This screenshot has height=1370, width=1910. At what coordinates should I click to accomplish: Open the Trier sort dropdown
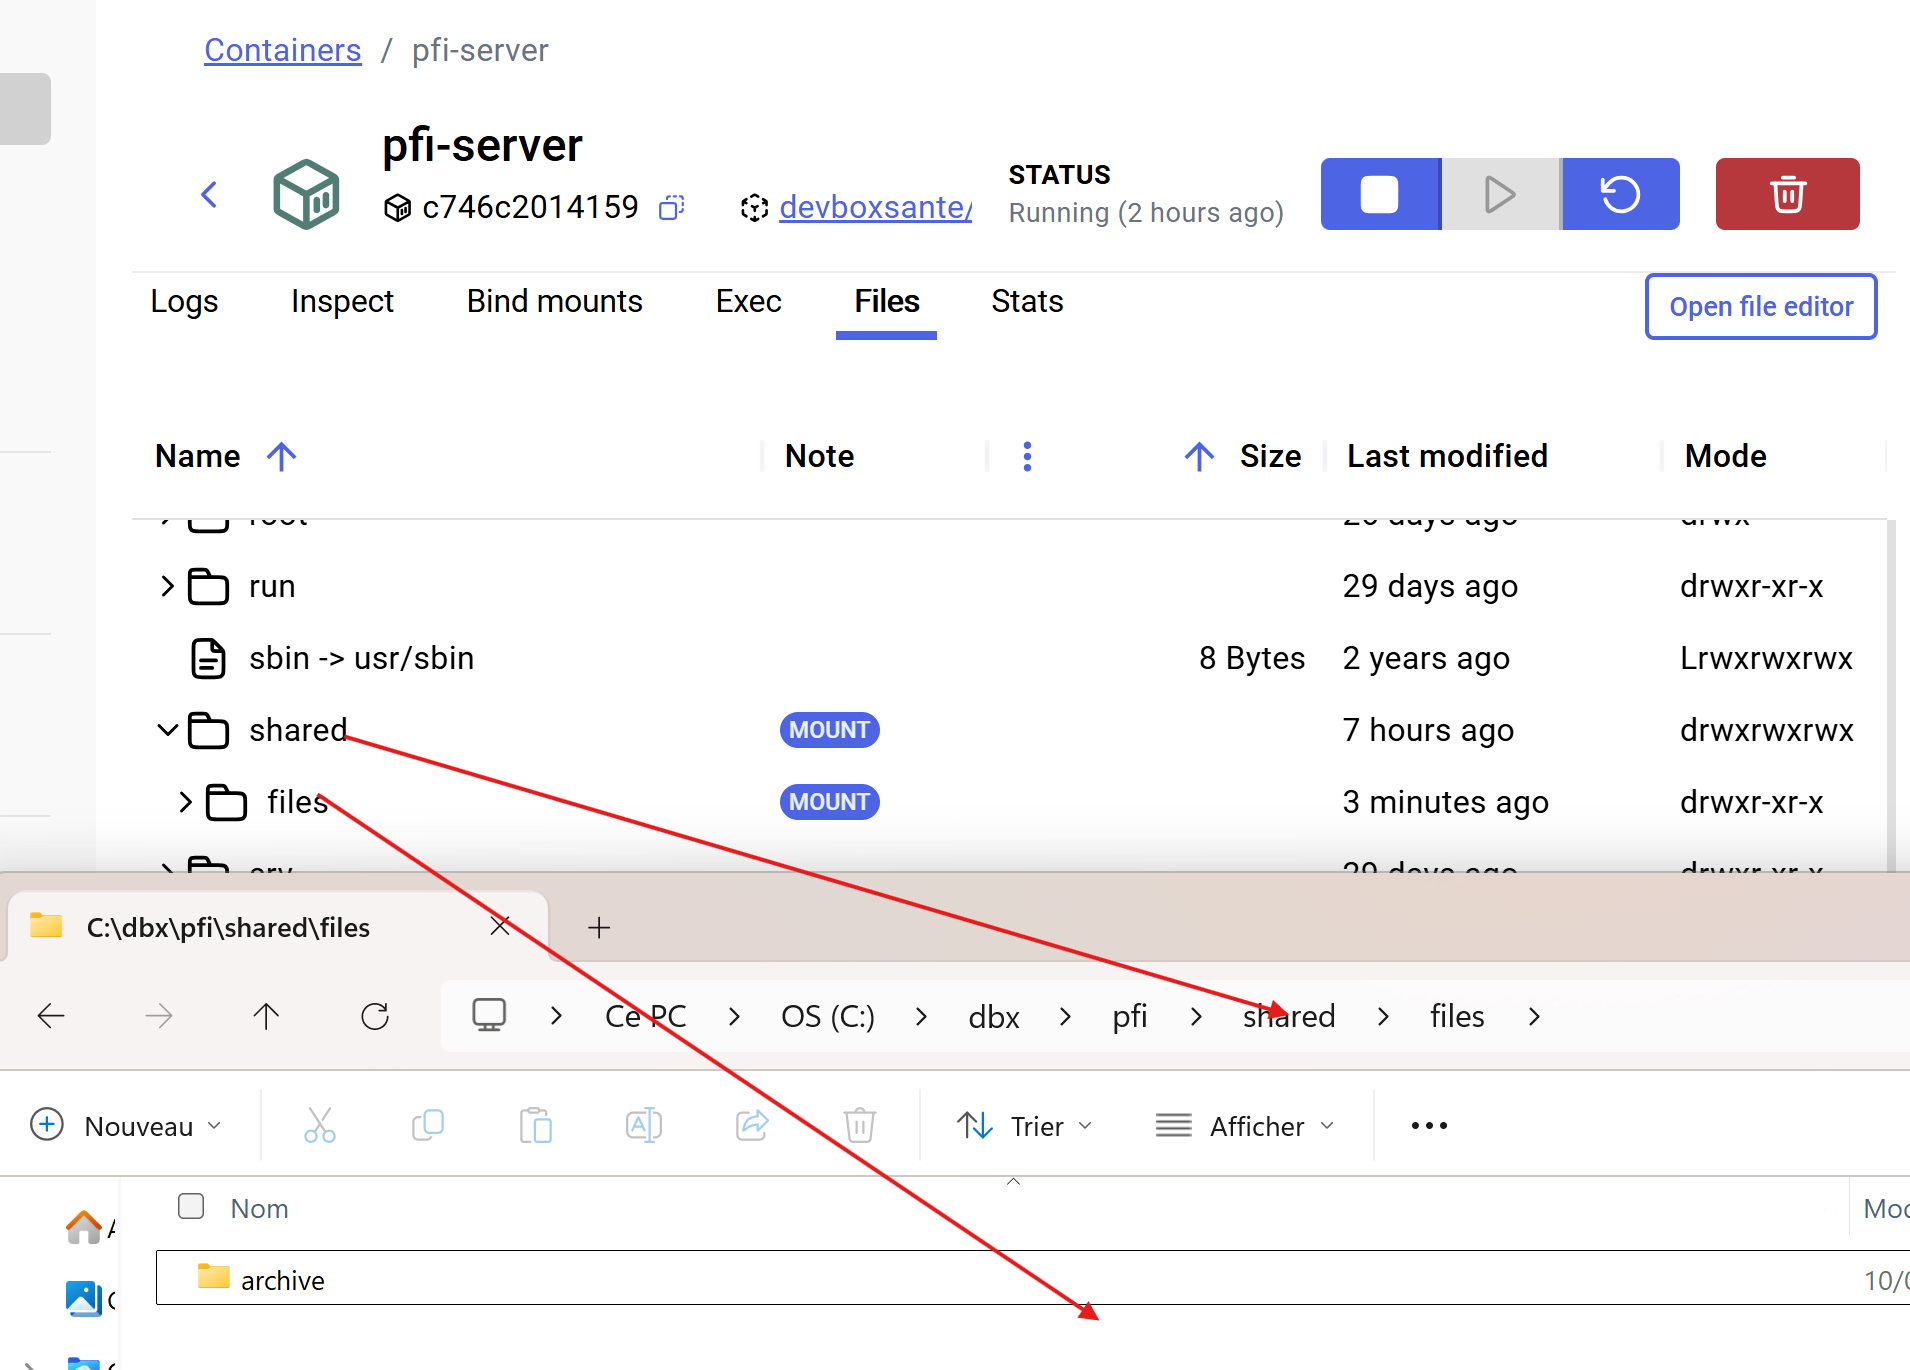point(1025,1126)
